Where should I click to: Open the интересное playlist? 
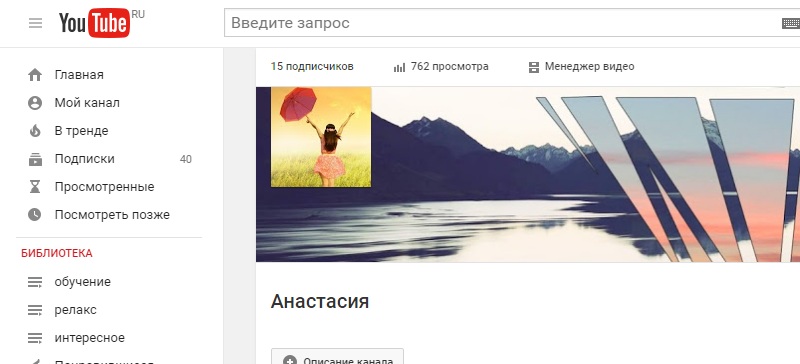pyautogui.click(x=90, y=338)
